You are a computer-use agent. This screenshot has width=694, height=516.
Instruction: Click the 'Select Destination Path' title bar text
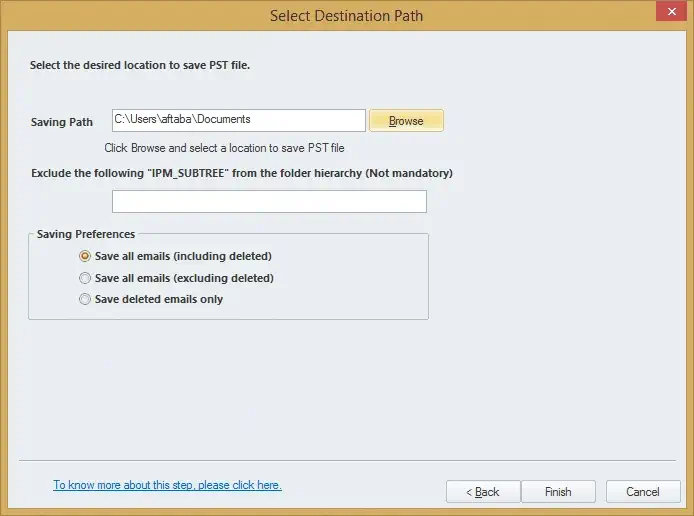click(347, 16)
